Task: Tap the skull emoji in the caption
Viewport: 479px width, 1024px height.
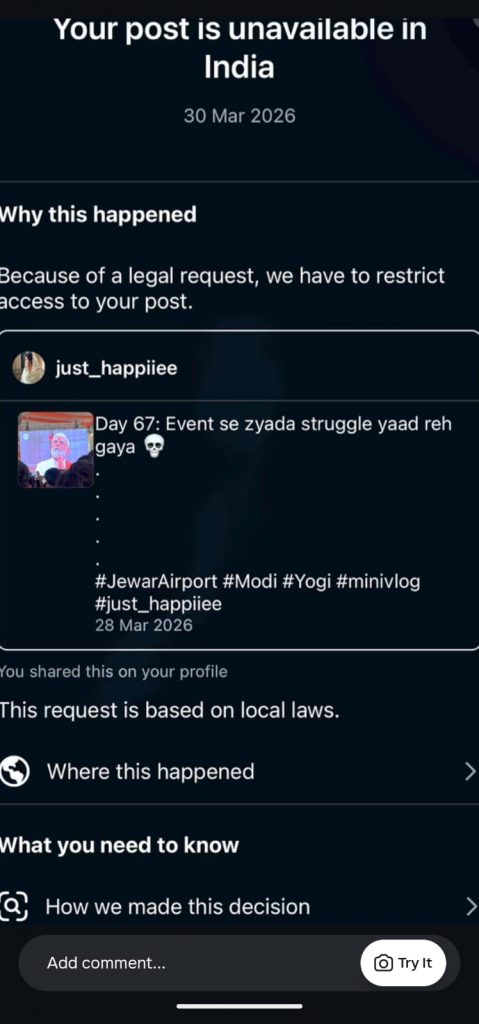Action: pos(153,447)
